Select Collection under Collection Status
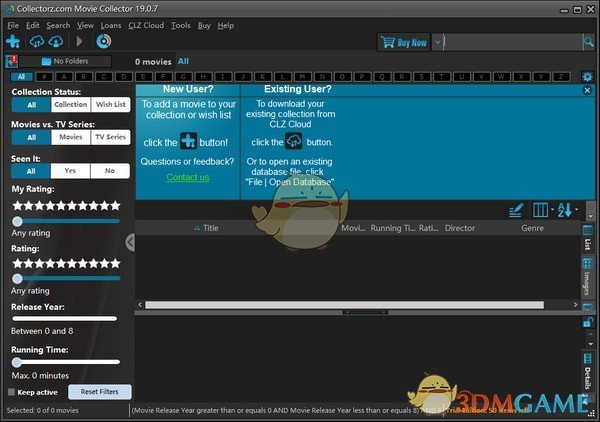 [x=70, y=104]
